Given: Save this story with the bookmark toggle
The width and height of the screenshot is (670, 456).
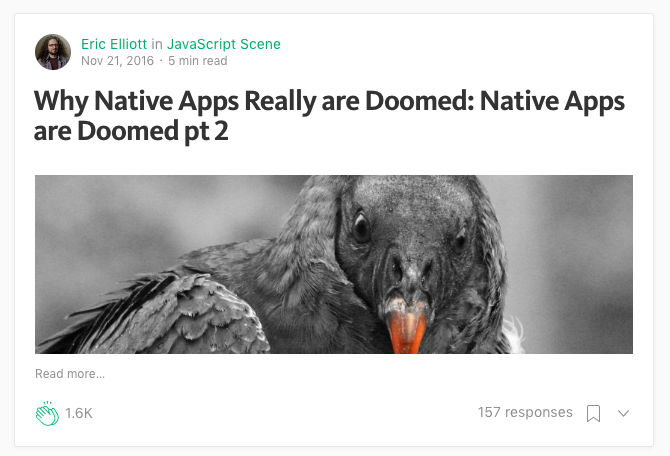Looking at the screenshot, I should pyautogui.click(x=593, y=413).
